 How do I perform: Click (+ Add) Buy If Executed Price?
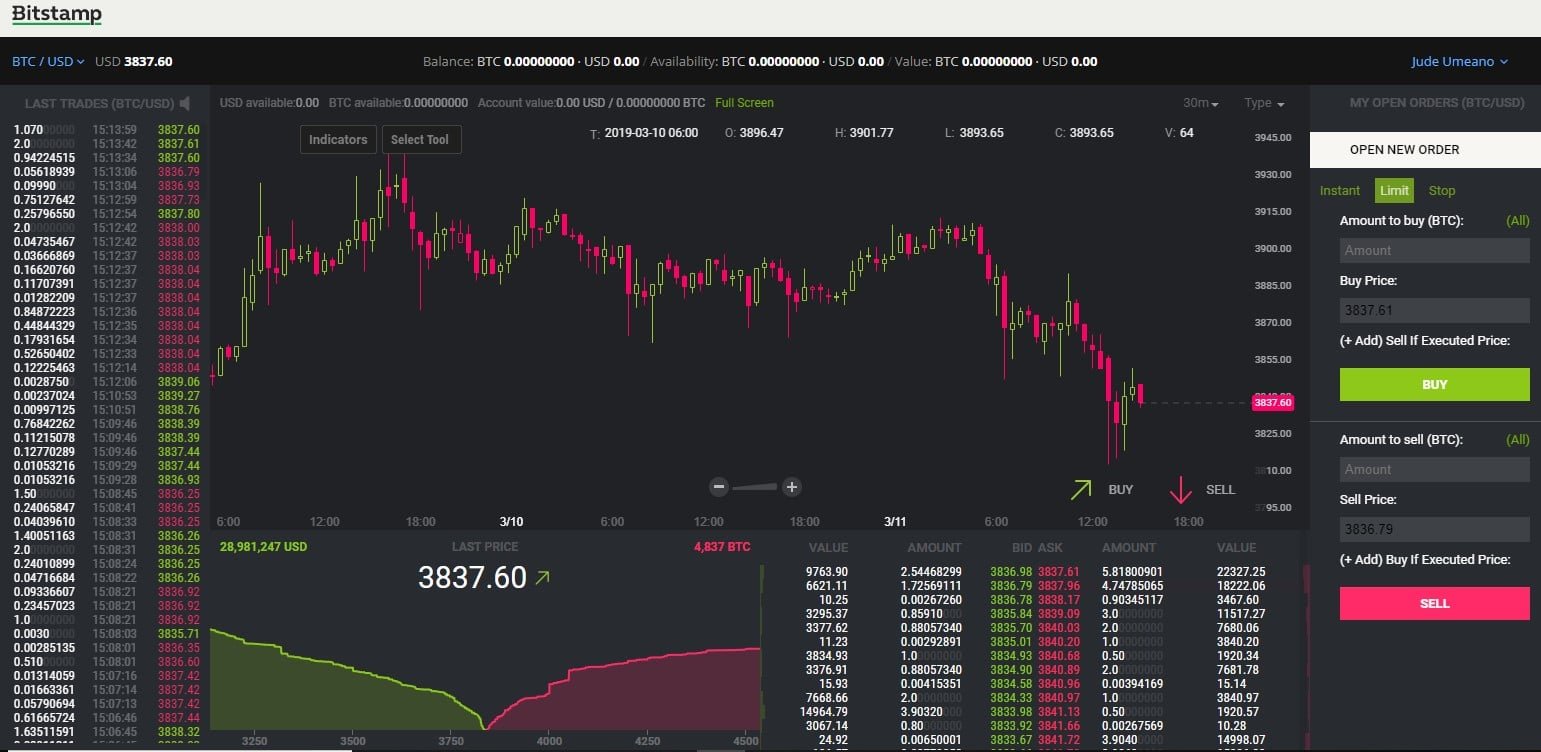[1424, 559]
